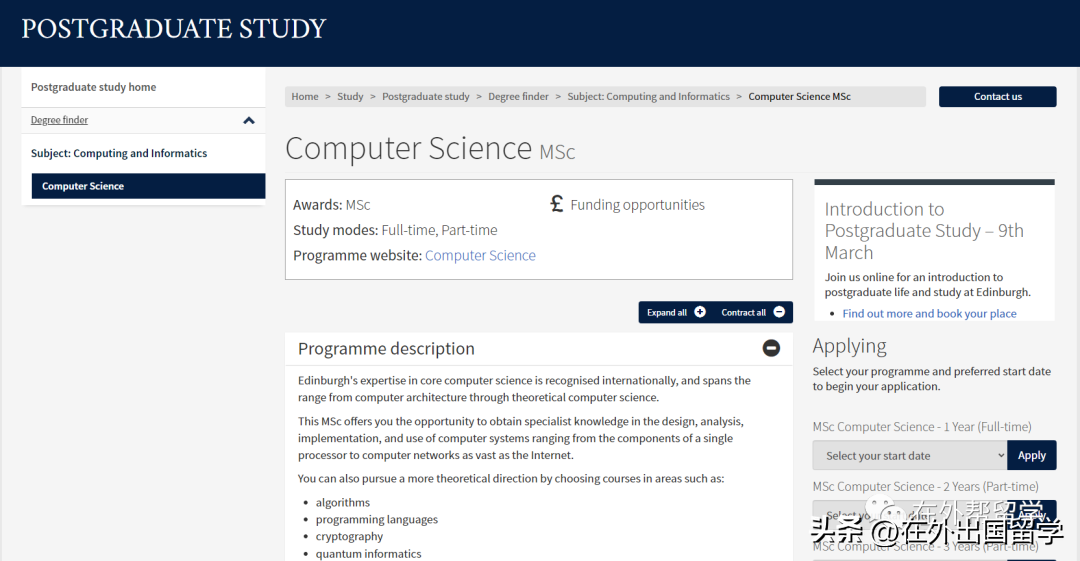Click the 'quantum informatics' list item
This screenshot has height=561, width=1080.
368,553
